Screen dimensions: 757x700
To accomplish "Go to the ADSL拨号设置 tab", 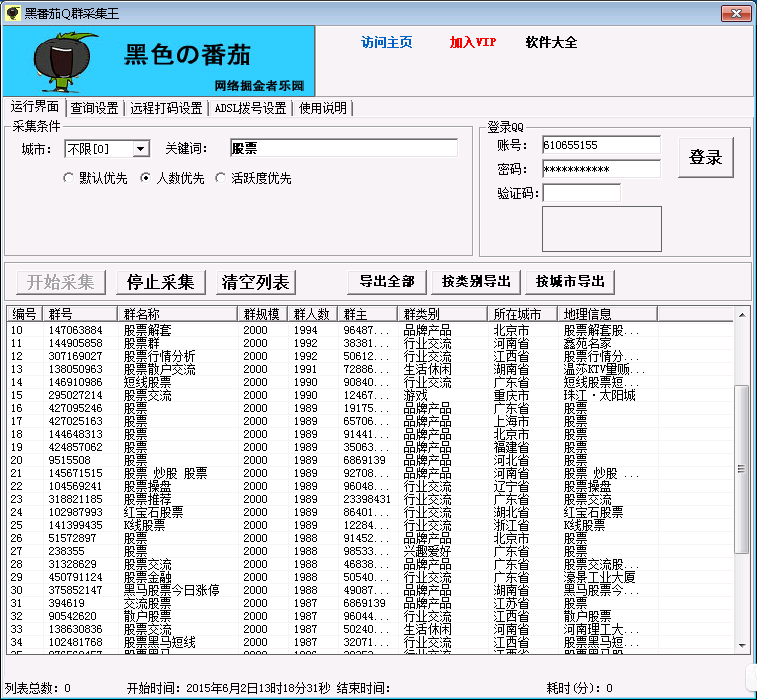I will [250, 108].
